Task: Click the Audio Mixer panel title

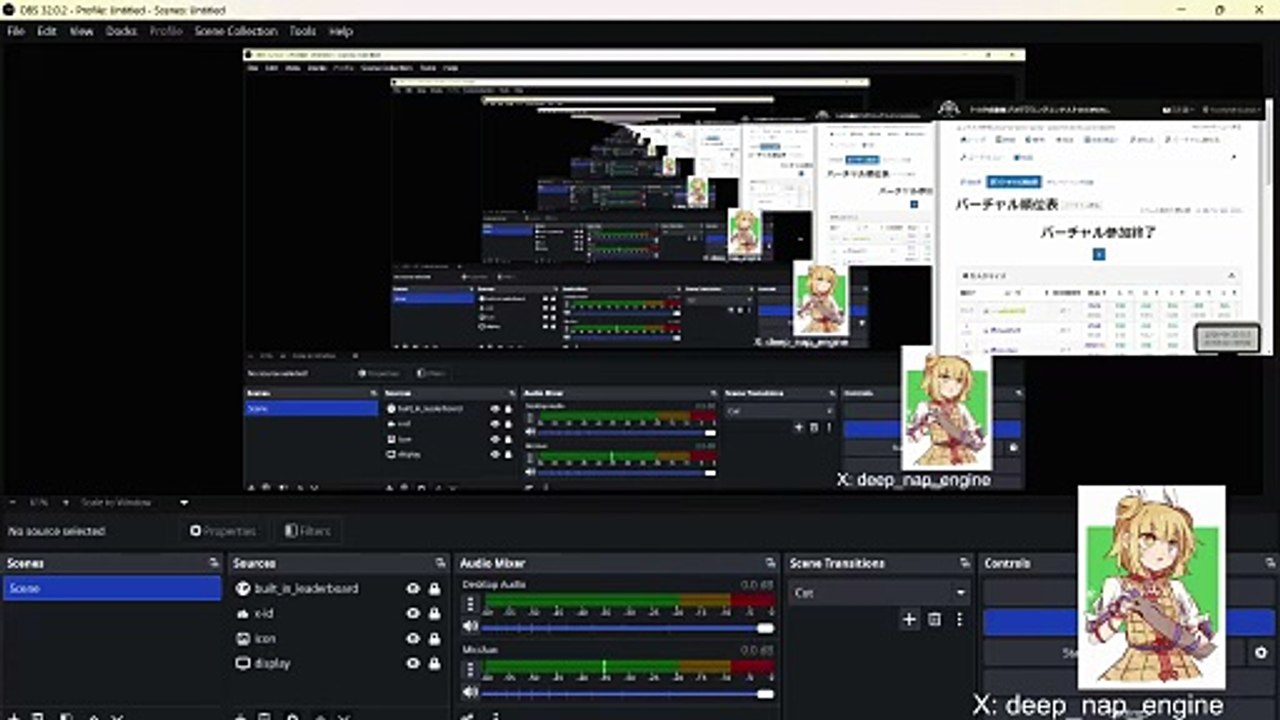Action: (493, 563)
